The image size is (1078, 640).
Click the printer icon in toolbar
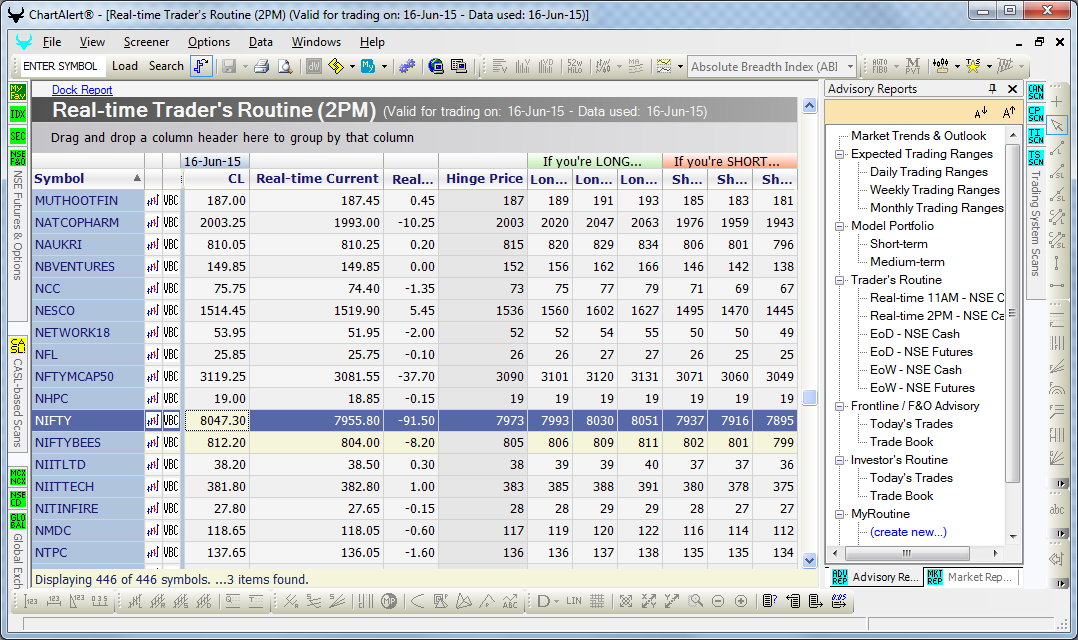[261, 67]
